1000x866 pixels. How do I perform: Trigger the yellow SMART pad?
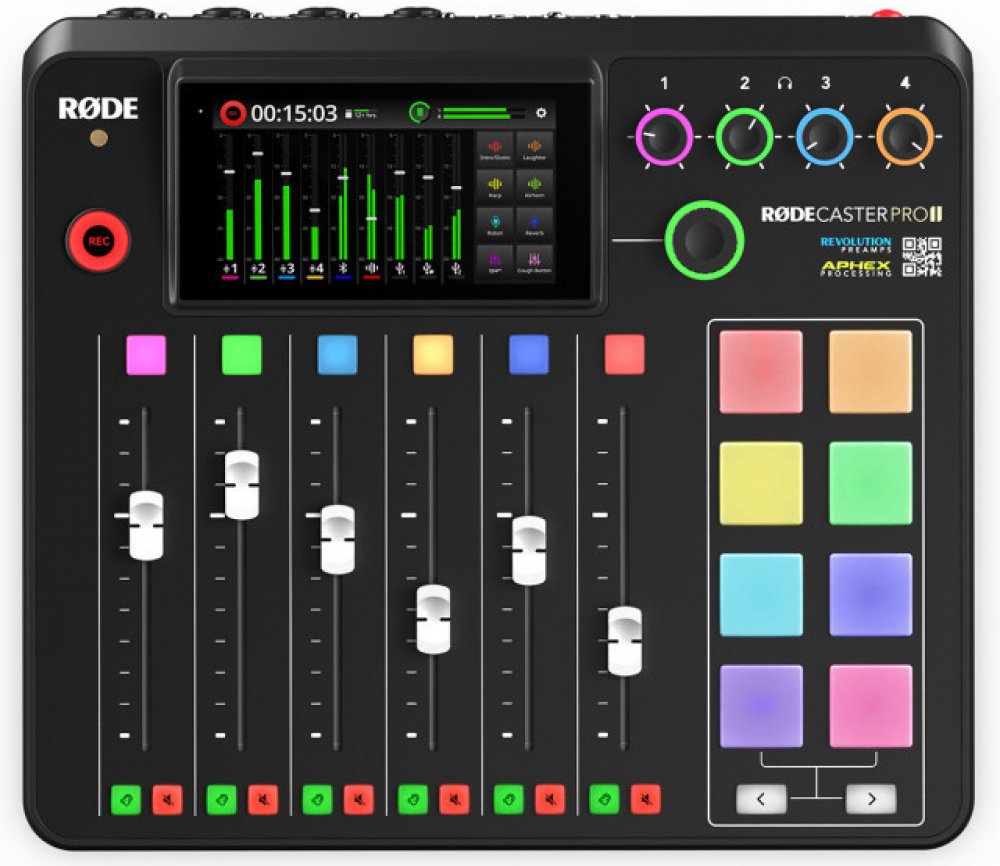pyautogui.click(x=761, y=483)
